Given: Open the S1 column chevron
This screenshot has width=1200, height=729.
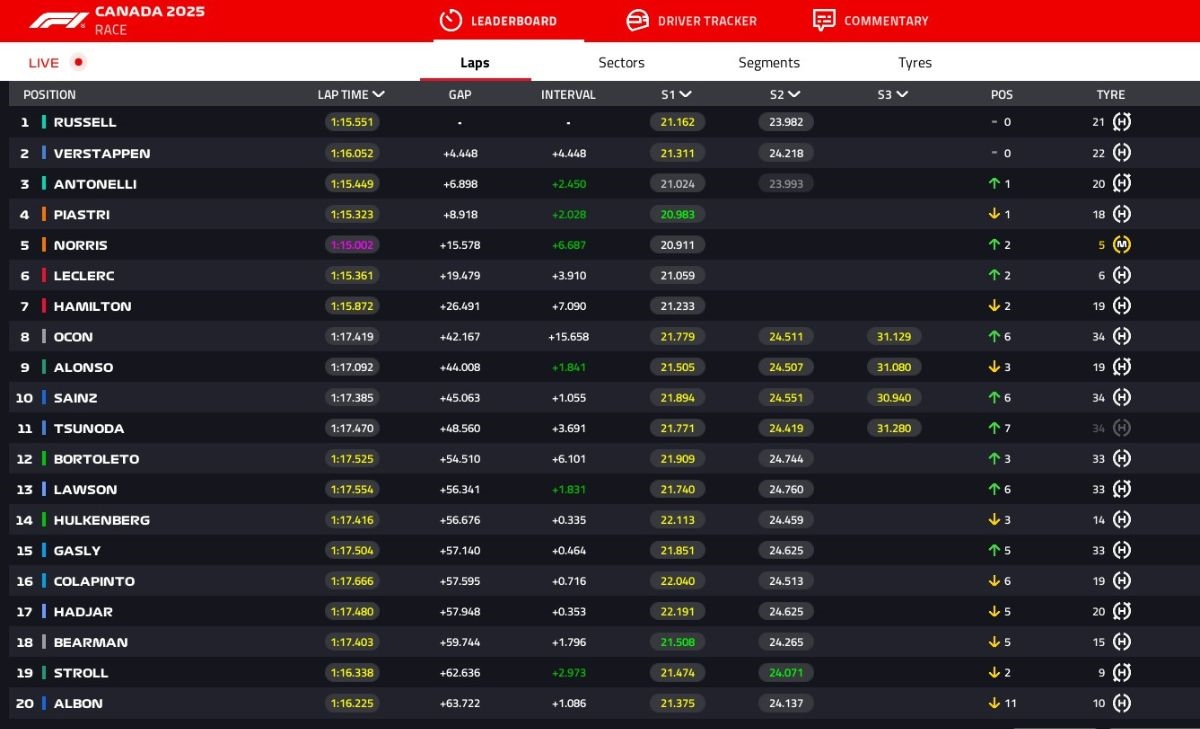Looking at the screenshot, I should (685, 95).
